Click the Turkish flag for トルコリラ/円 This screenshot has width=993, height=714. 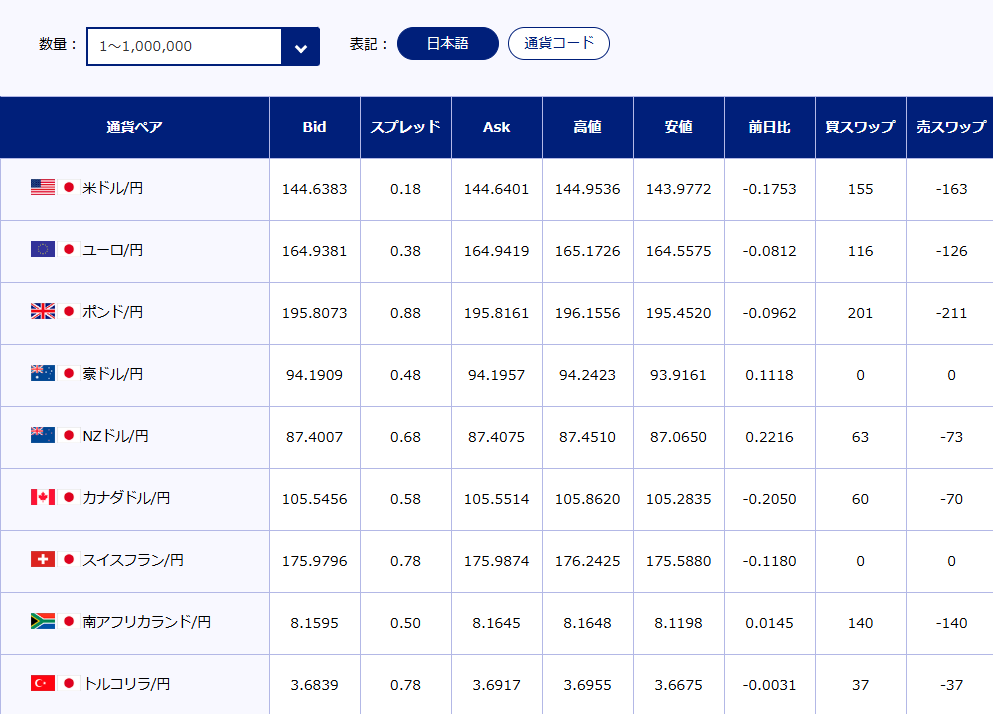tap(43, 684)
